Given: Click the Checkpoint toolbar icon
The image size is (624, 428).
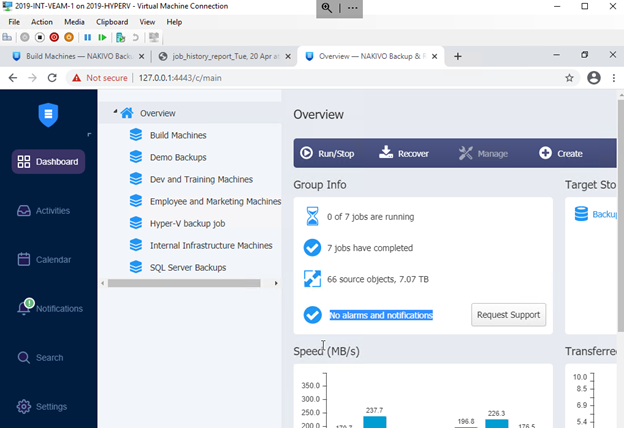Looking at the screenshot, I should tap(120, 37).
